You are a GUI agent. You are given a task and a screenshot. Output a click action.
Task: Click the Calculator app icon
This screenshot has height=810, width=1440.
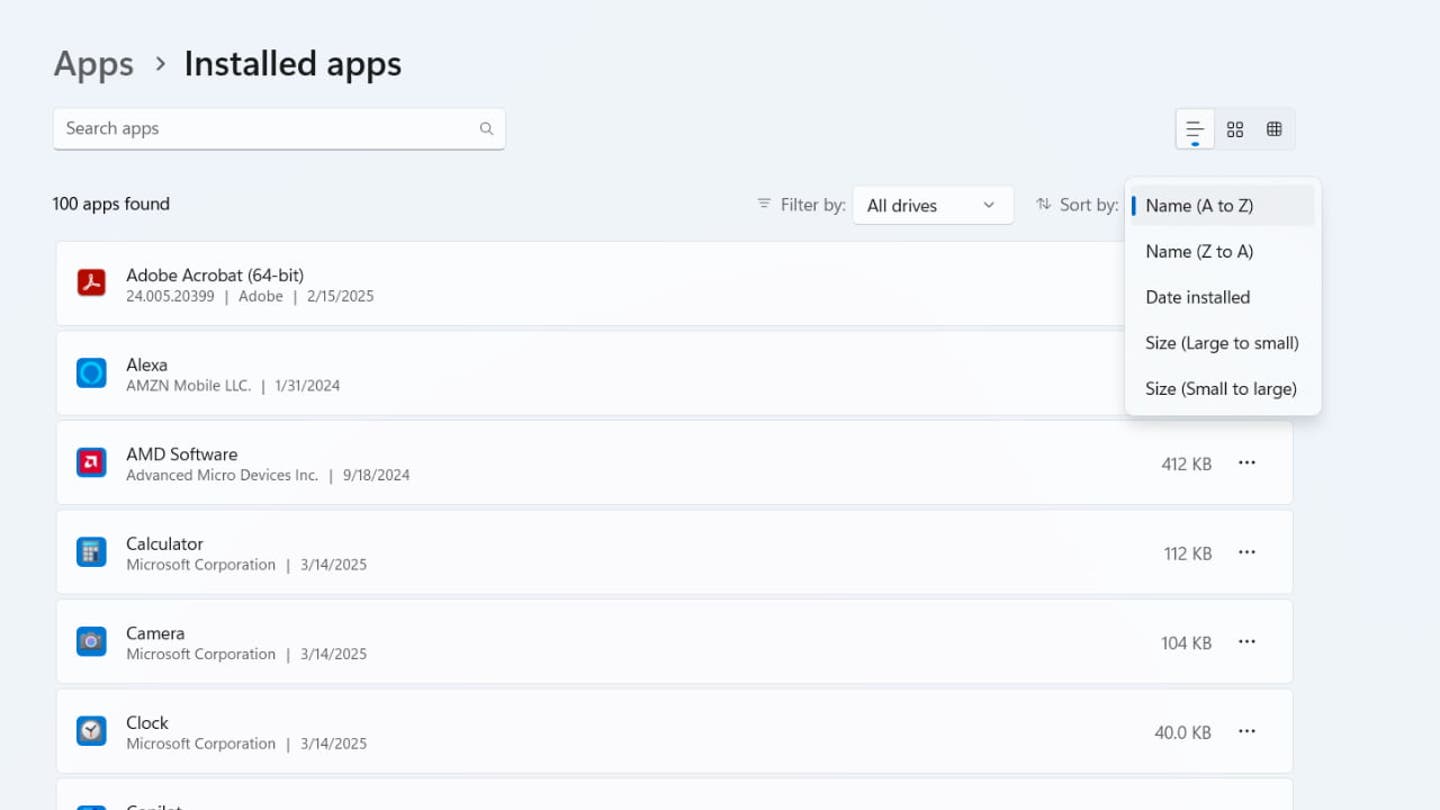pyautogui.click(x=91, y=552)
